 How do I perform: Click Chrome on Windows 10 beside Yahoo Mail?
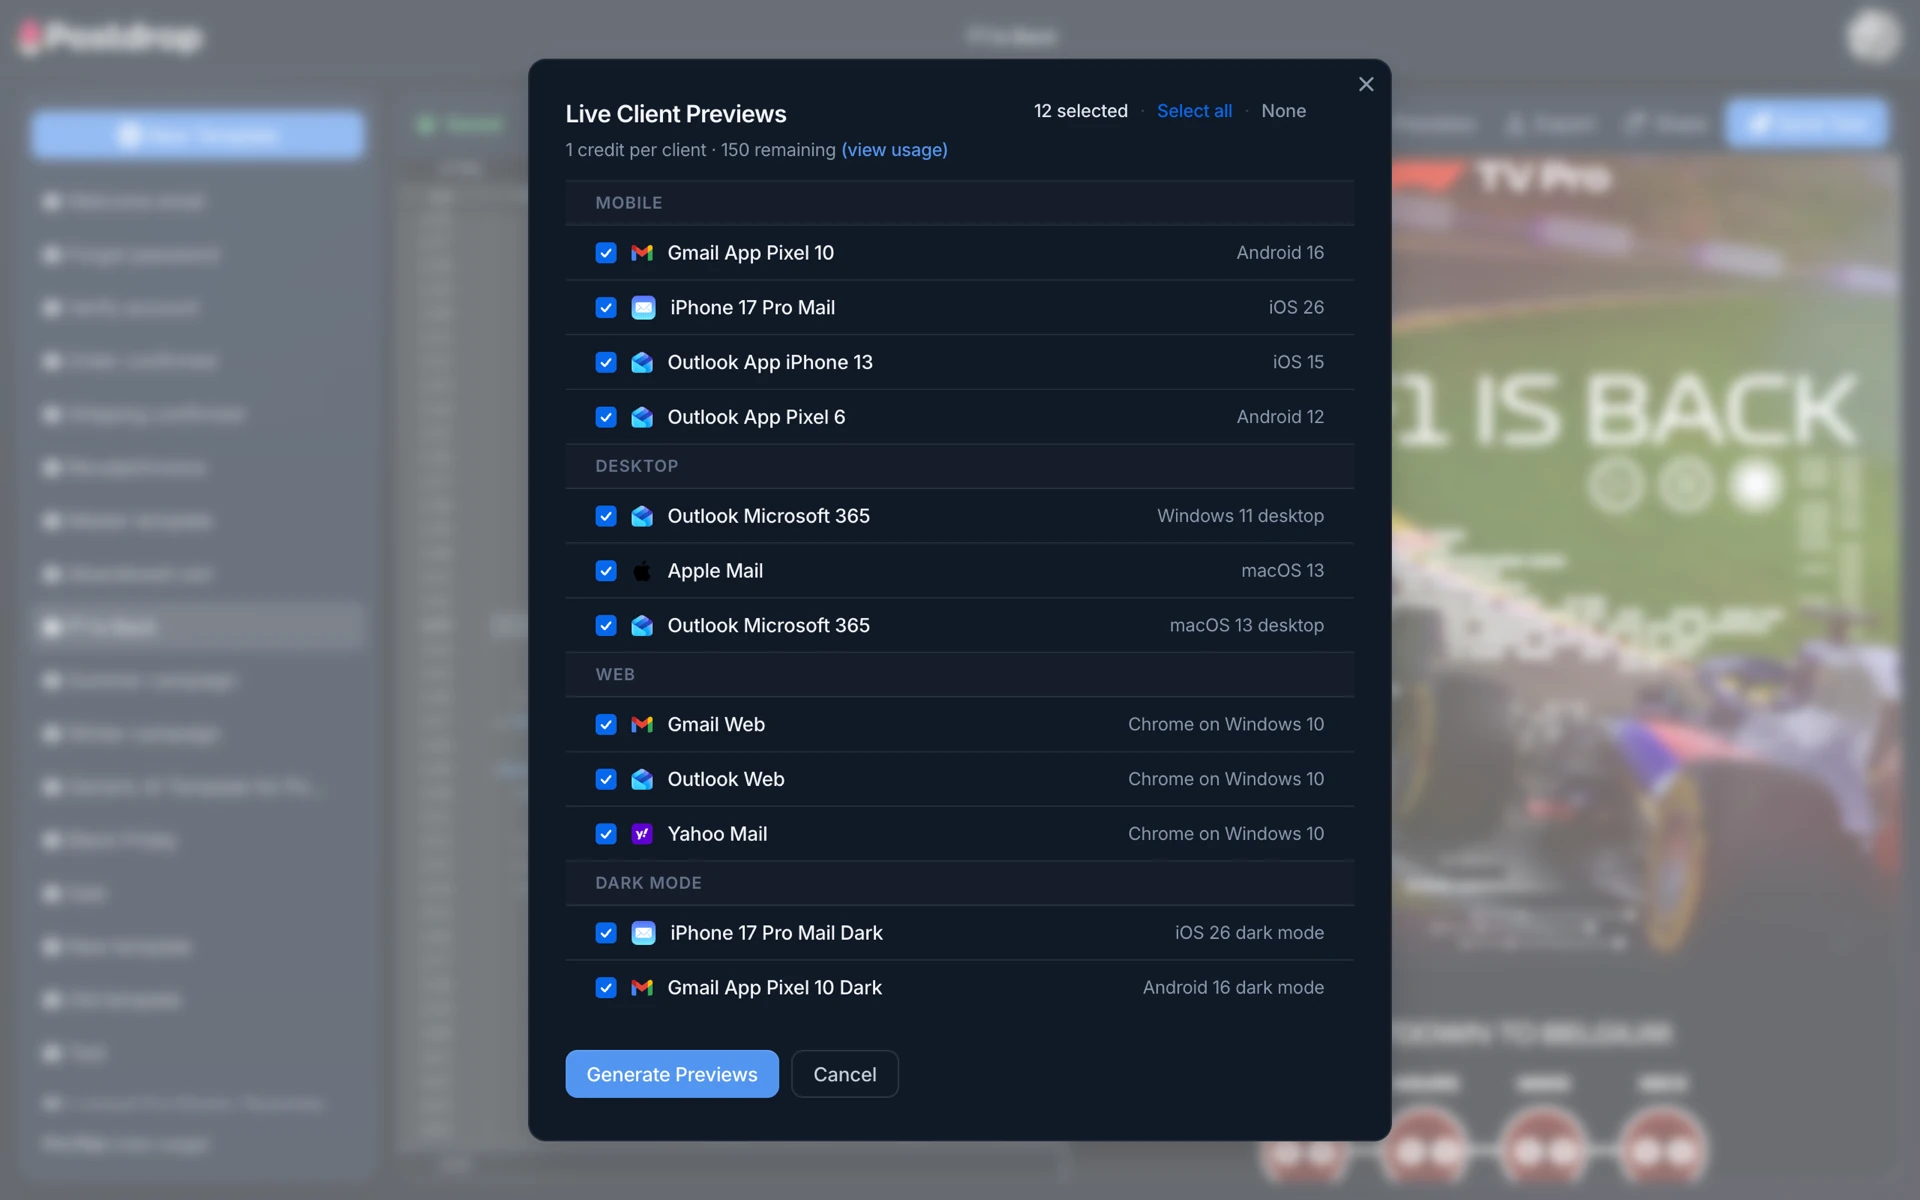(1226, 834)
